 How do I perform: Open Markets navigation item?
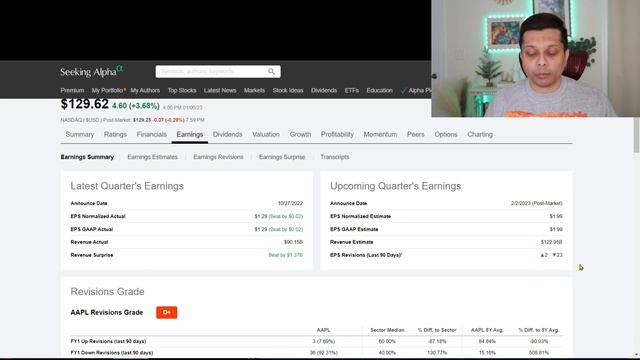click(254, 90)
